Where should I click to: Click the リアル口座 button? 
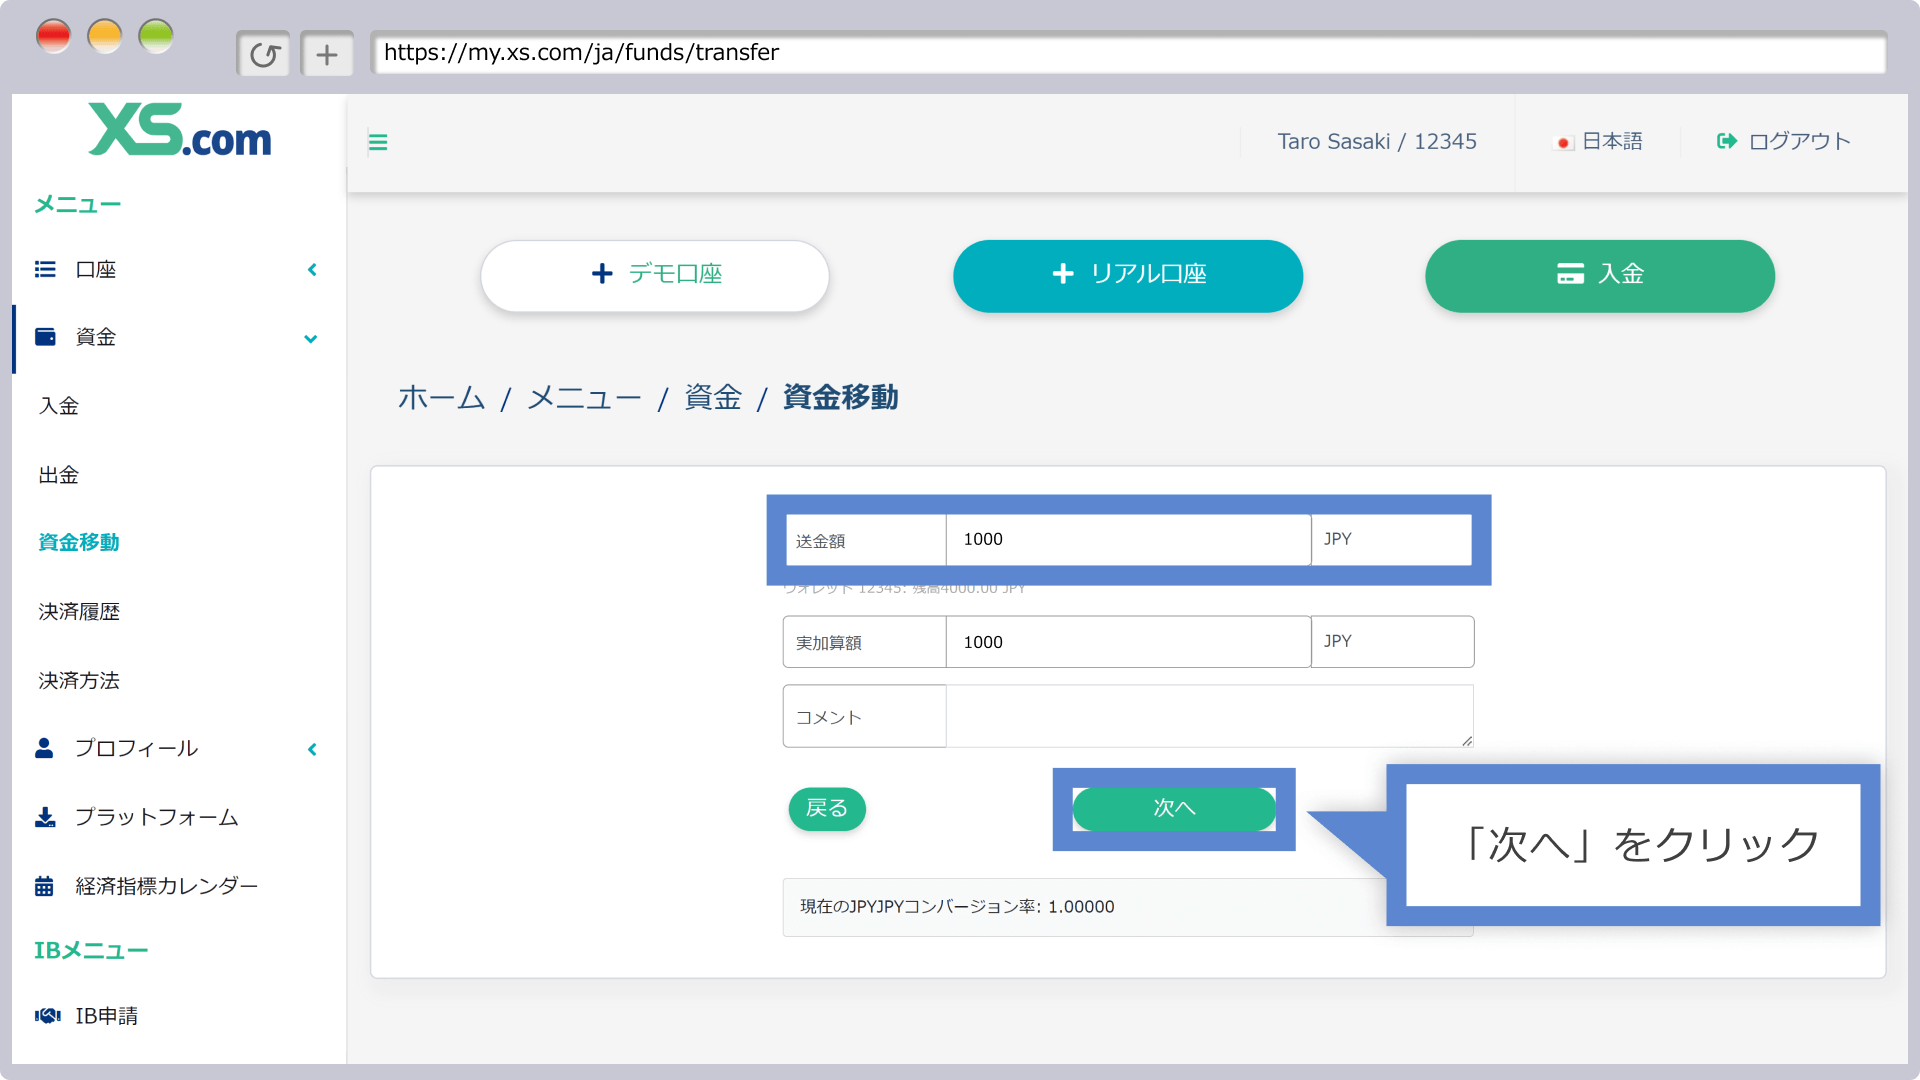pos(1128,275)
